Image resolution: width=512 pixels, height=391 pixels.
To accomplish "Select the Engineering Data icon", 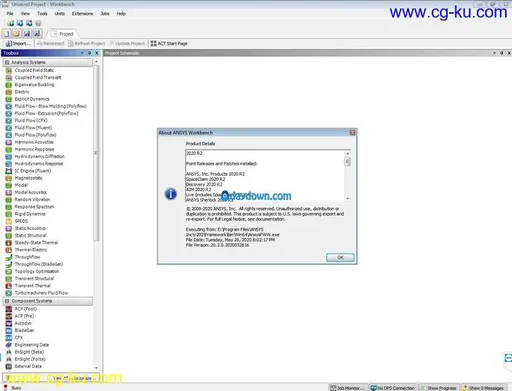I will tap(9, 345).
